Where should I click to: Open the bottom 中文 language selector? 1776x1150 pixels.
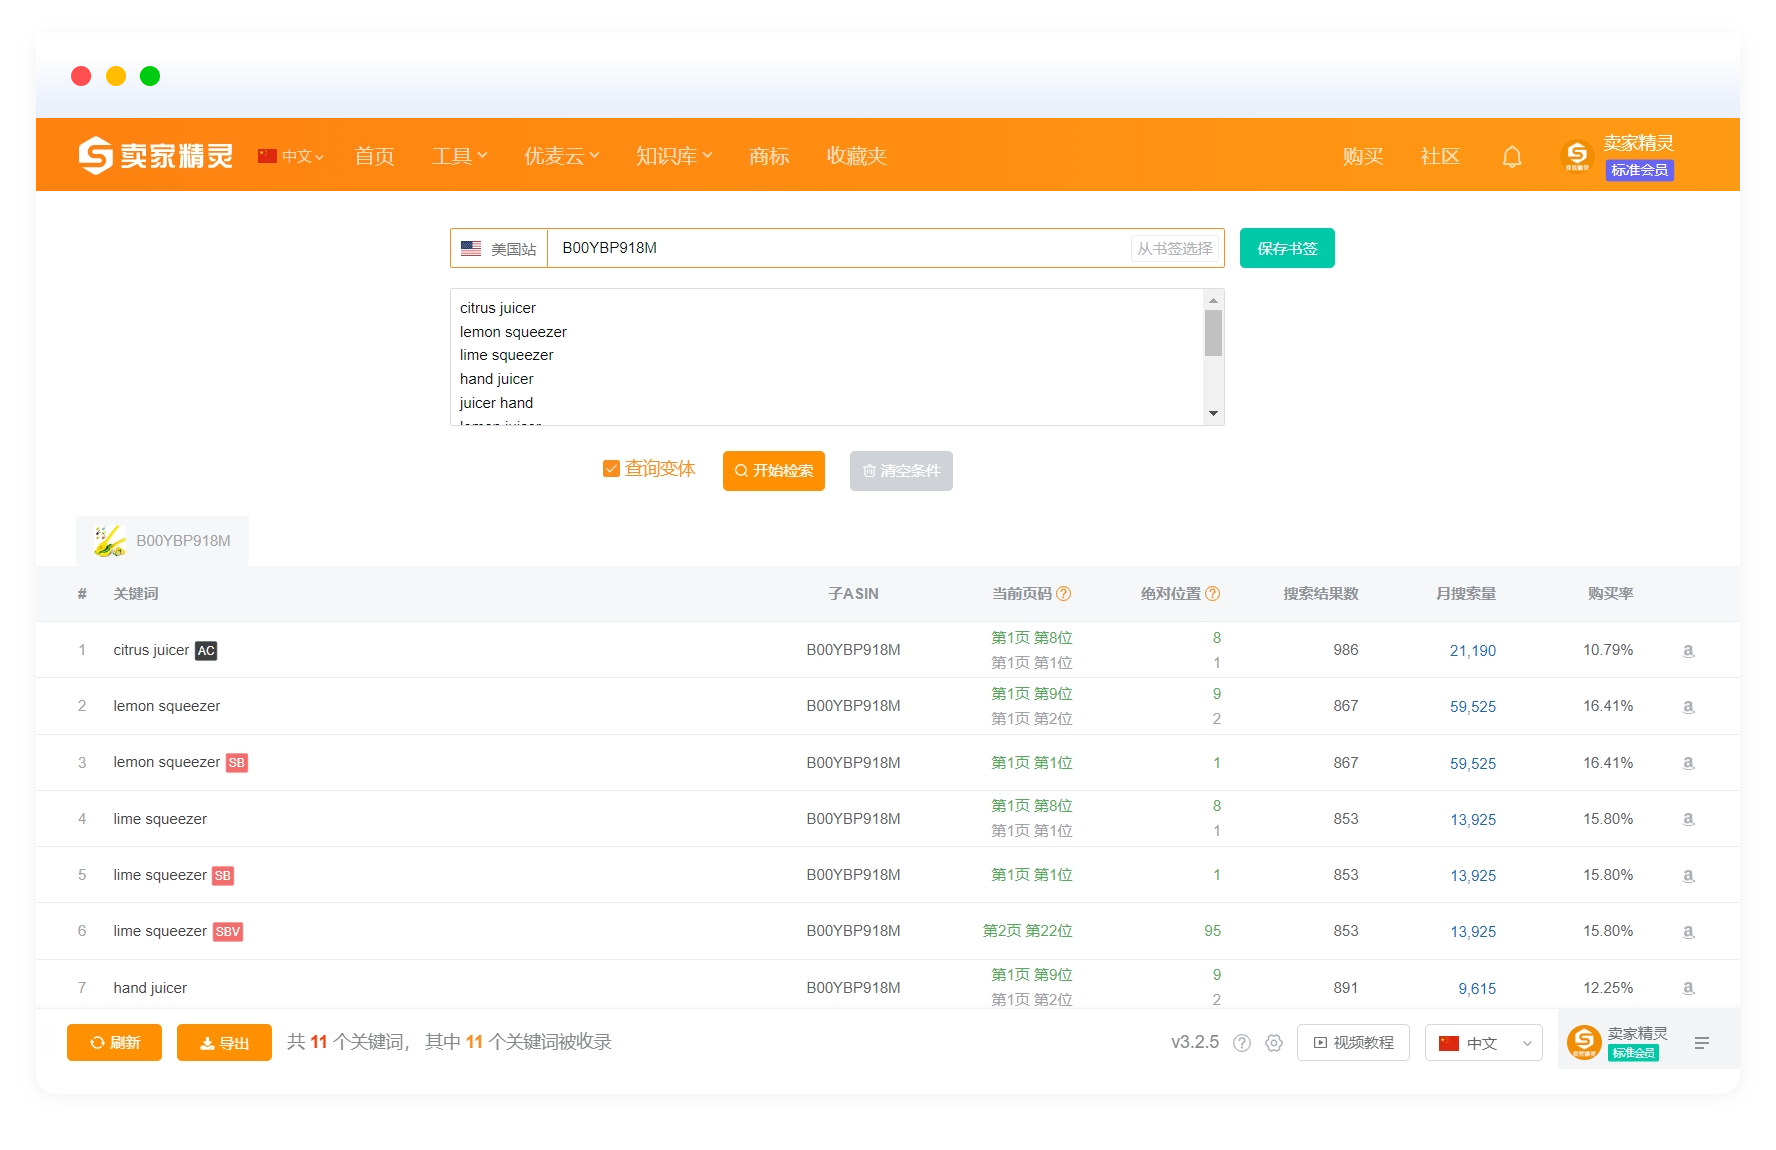pyautogui.click(x=1484, y=1043)
